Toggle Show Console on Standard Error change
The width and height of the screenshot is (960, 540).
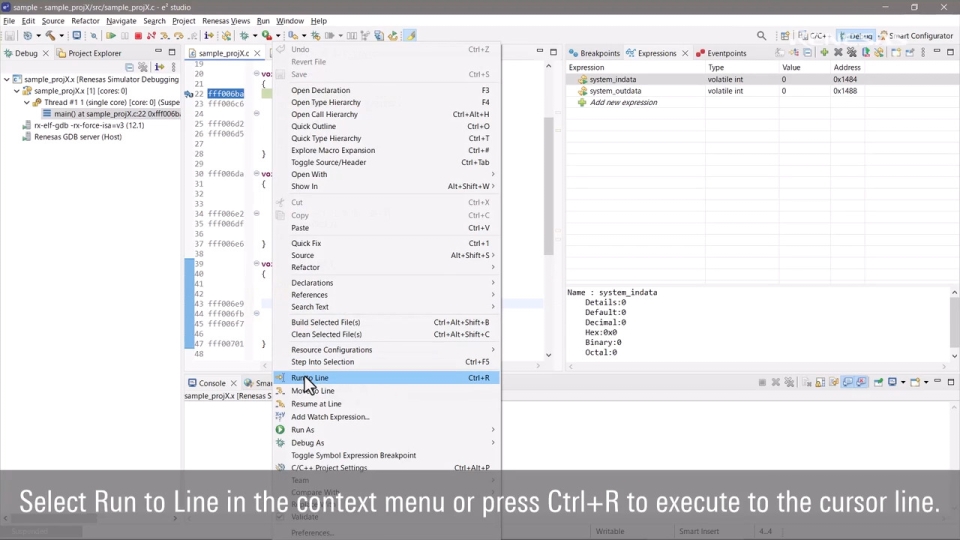(x=861, y=382)
